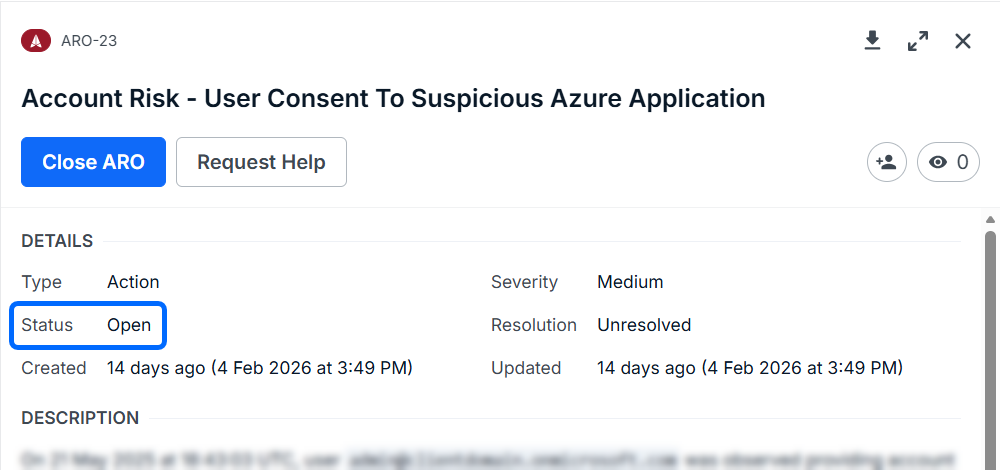Click the Type value Action
This screenshot has height=470, width=1000.
tap(133, 282)
